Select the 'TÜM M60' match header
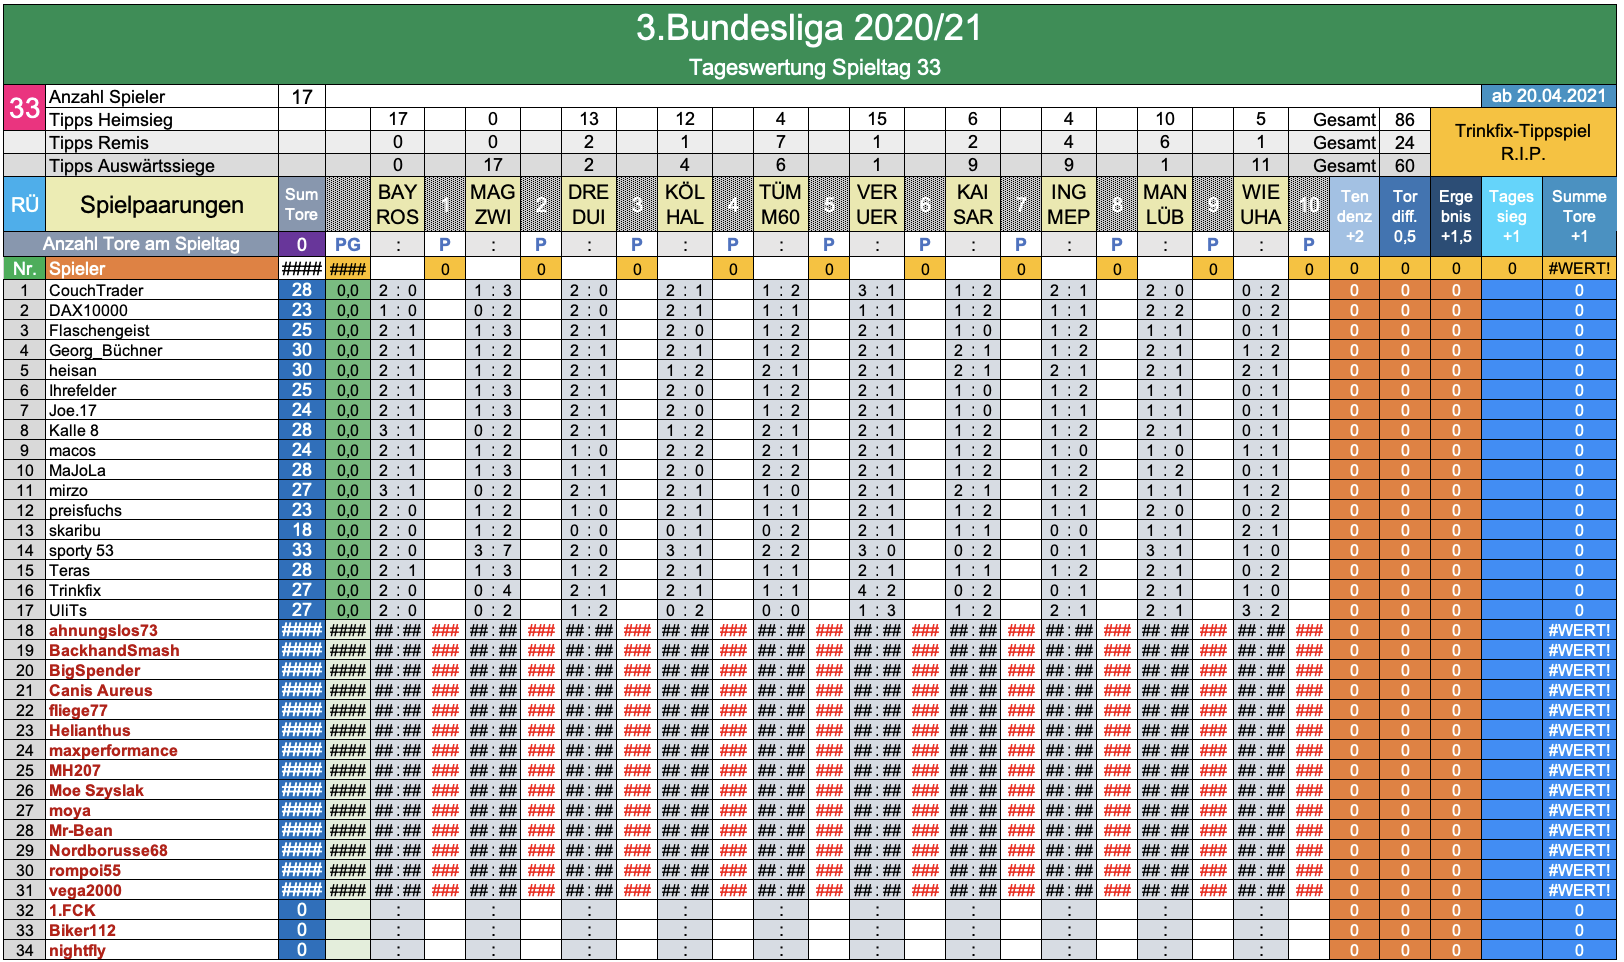1624x962 pixels. (780, 205)
